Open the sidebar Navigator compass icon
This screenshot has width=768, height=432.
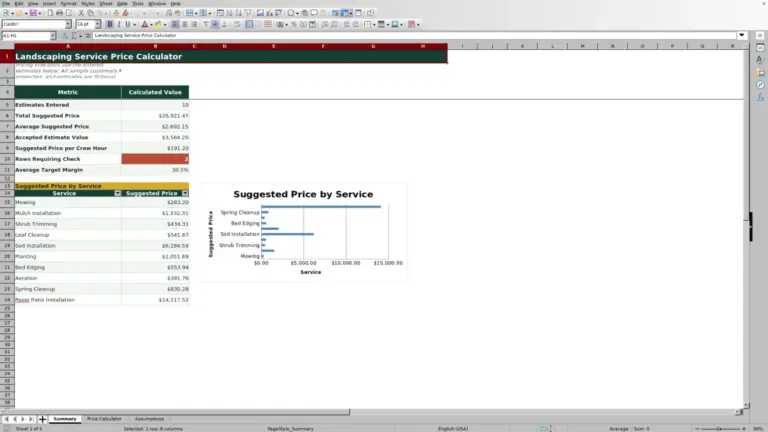click(x=760, y=85)
